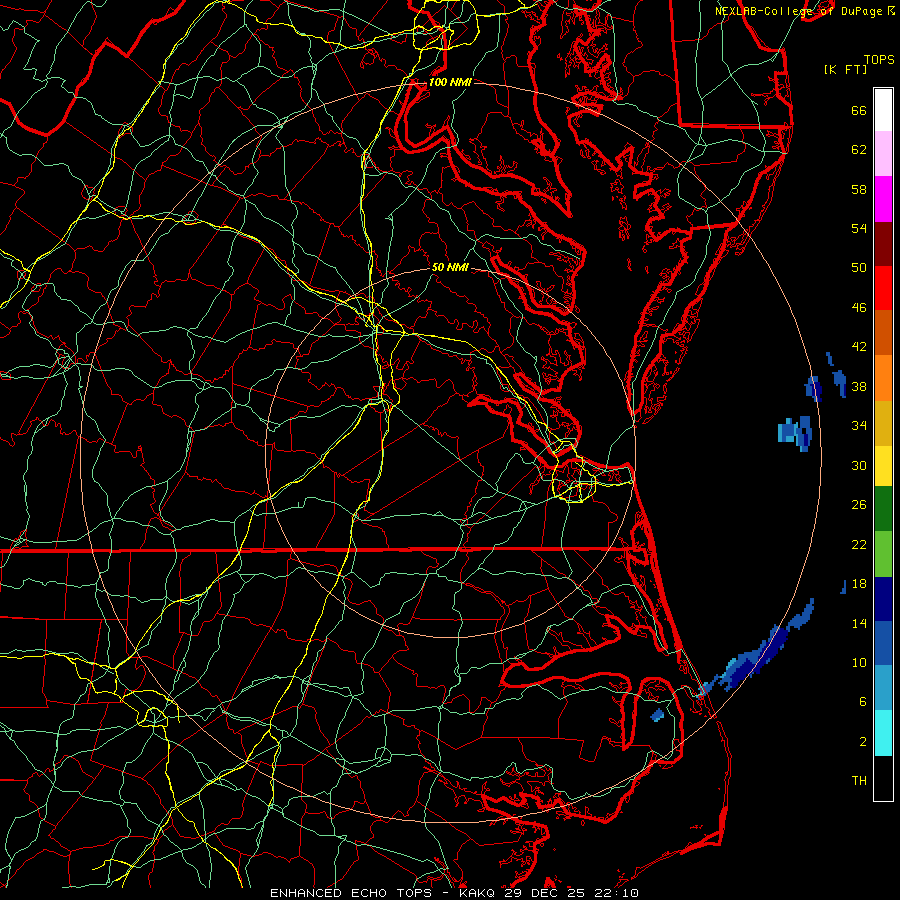
Task: Select the dark green legend swatch
Action: [x=883, y=509]
